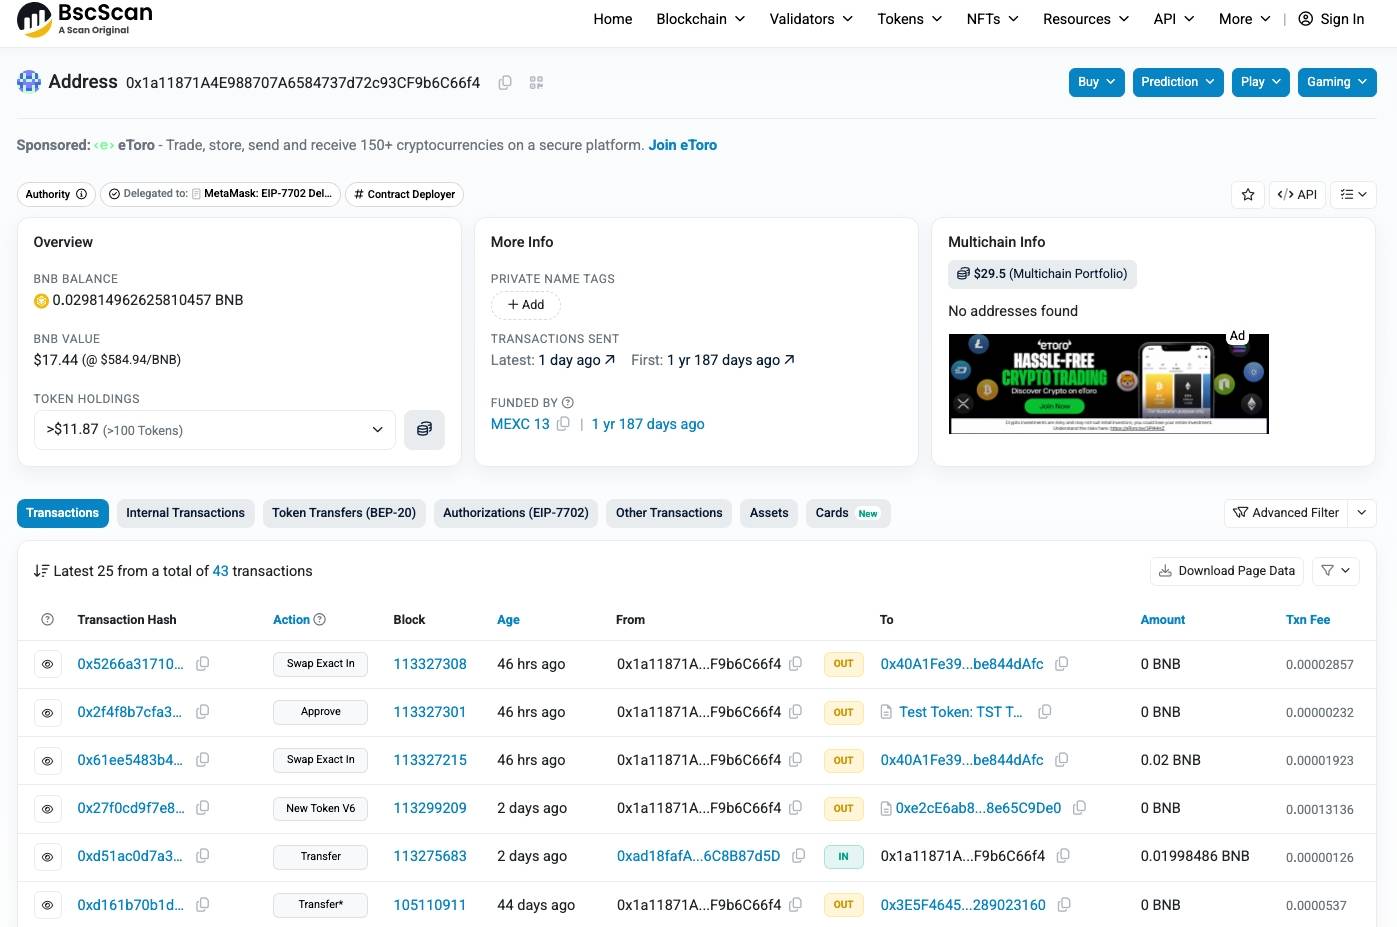
Task: Copy transaction hash 0x2f4f8b7cfa3
Action: tap(202, 711)
